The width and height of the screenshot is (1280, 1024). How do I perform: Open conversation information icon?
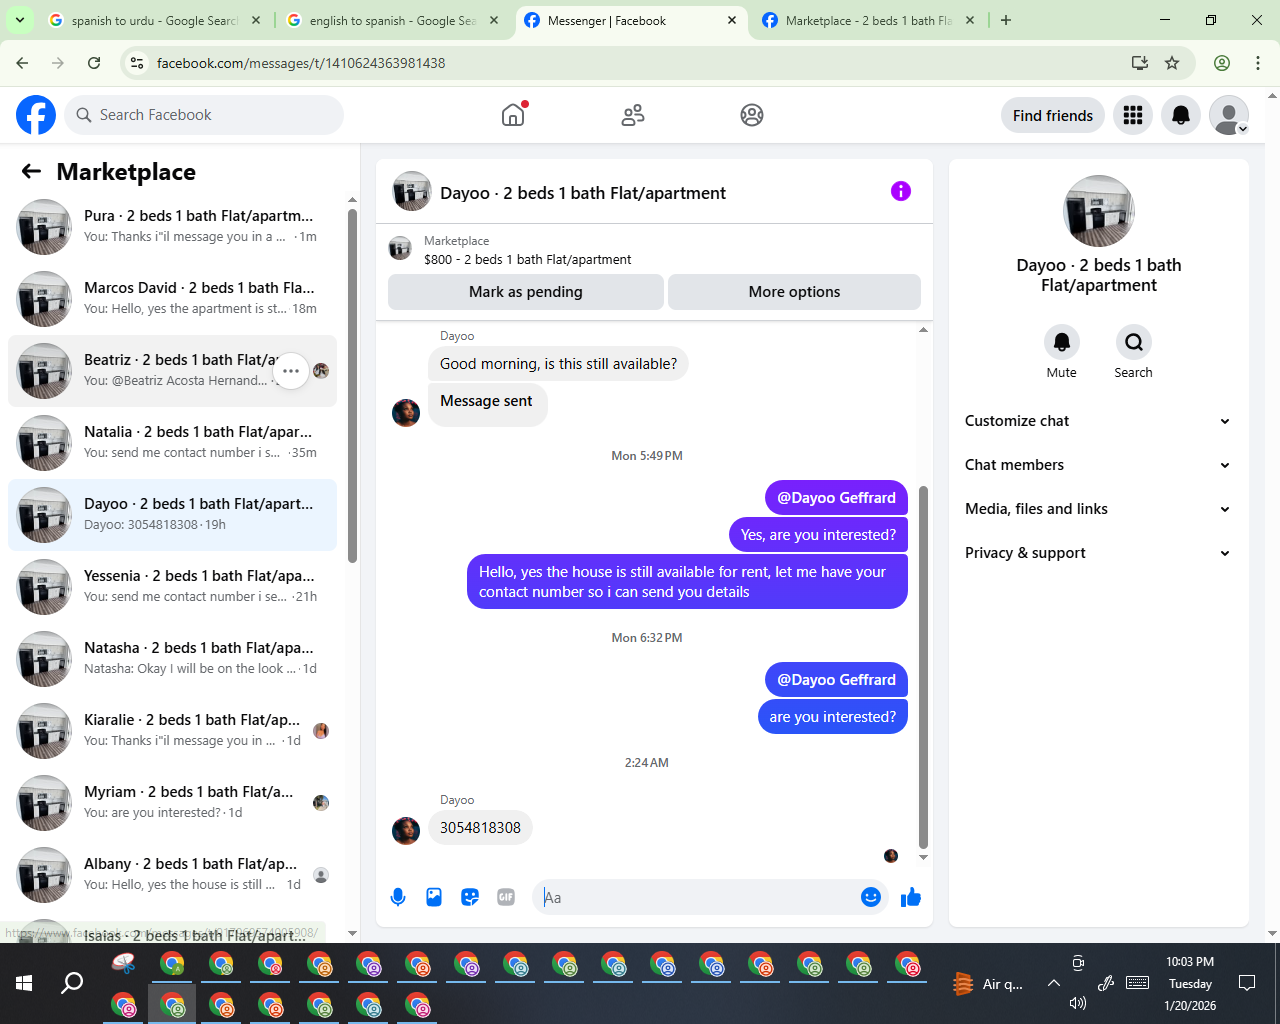[901, 191]
